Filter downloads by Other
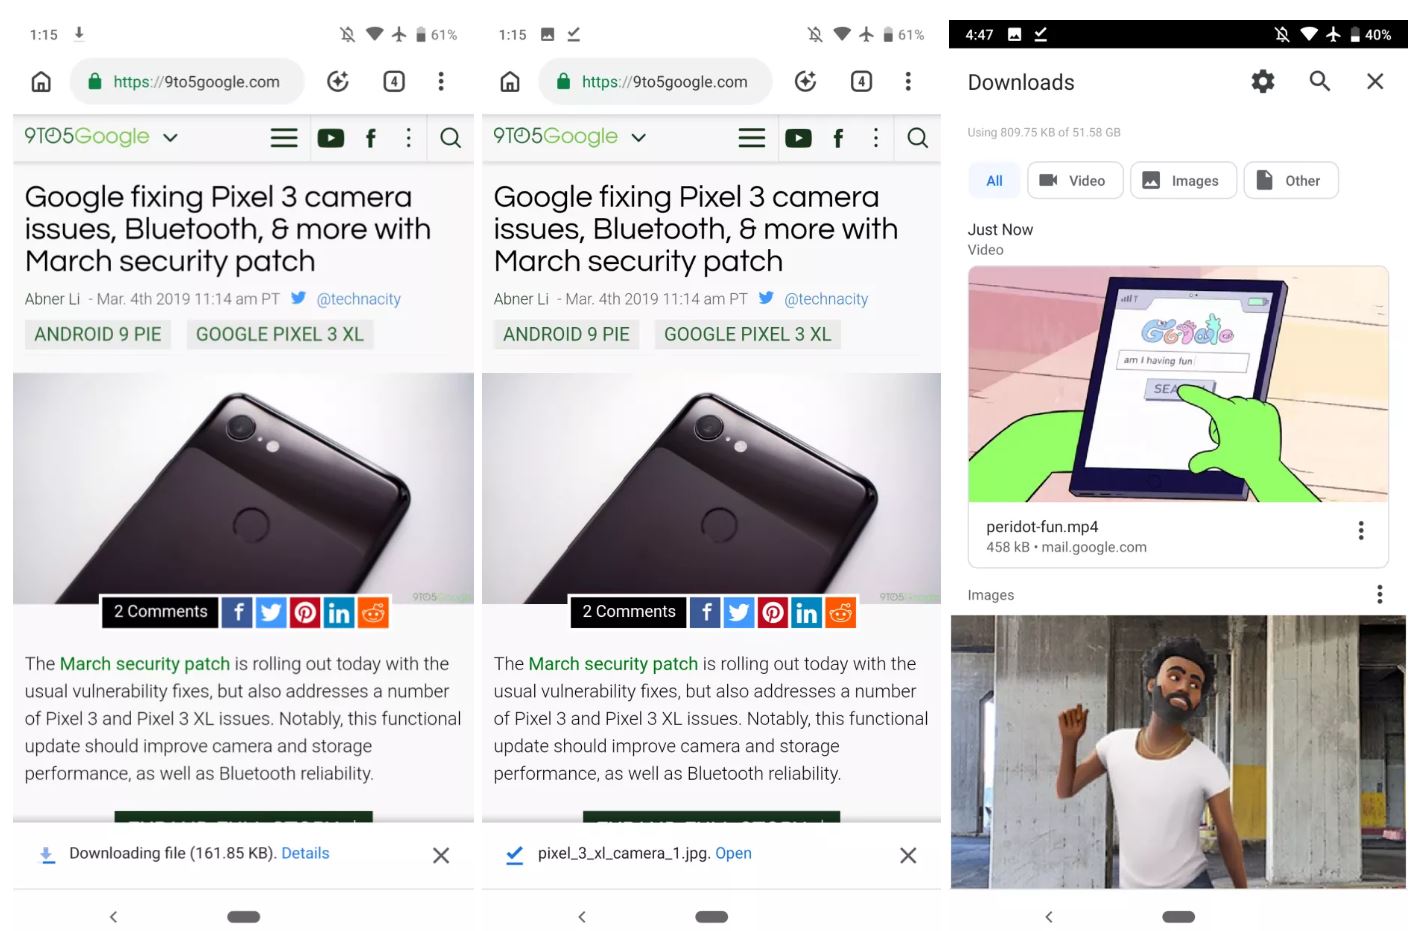This screenshot has height=931, width=1419. pos(1290,181)
